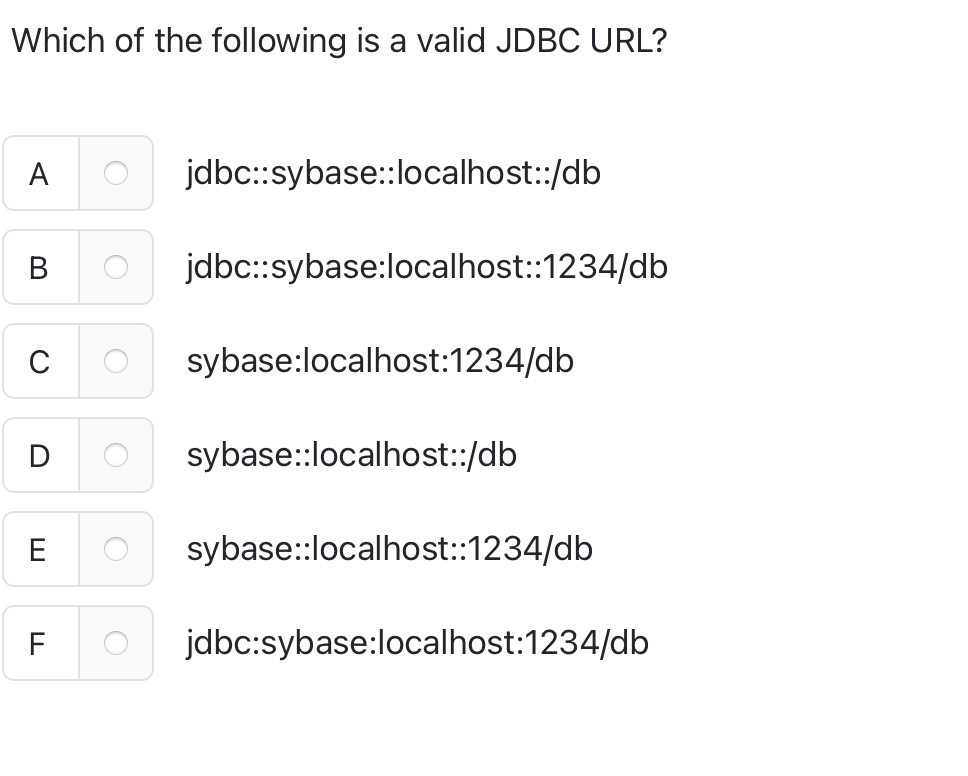
Task: Click the letter label B
Action: pyautogui.click(x=39, y=267)
